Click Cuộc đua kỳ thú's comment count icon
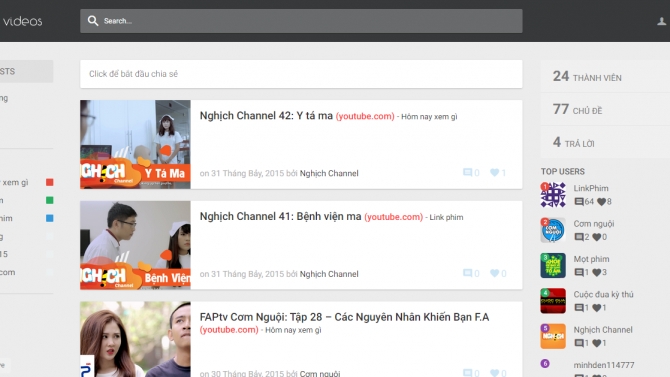The width and height of the screenshot is (670, 377). [x=579, y=308]
